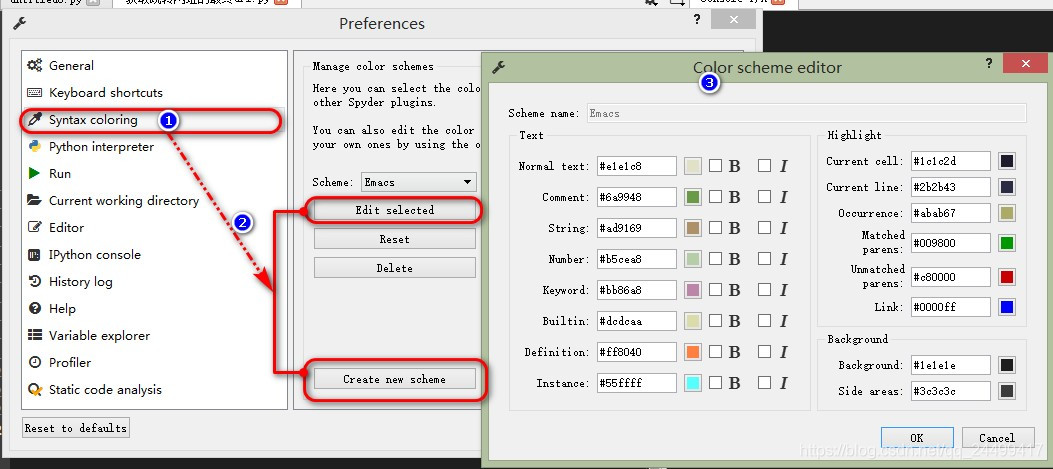Click the Syntax coloring eyedropper icon
The height and width of the screenshot is (469, 1053).
(34, 120)
